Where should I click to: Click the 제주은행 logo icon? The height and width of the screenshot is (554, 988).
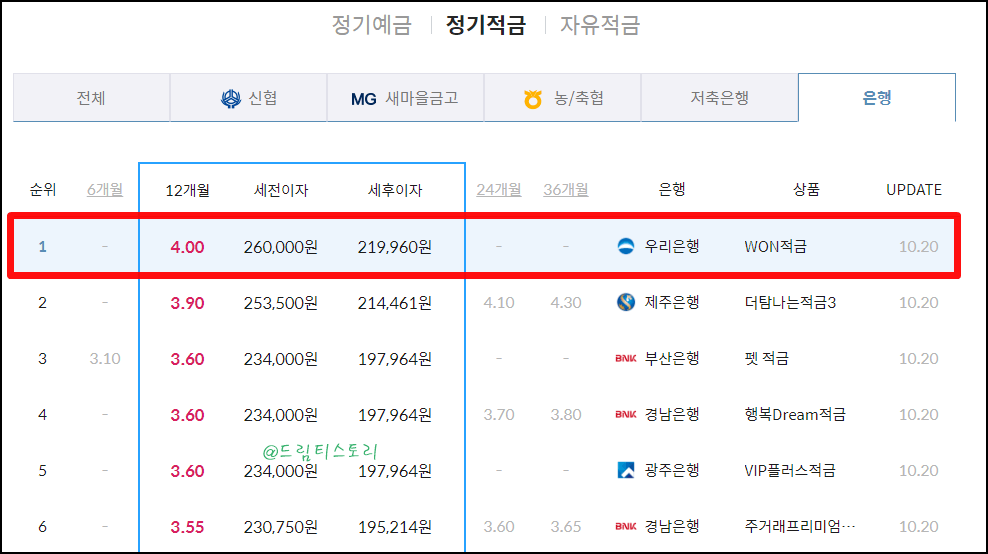tap(626, 302)
